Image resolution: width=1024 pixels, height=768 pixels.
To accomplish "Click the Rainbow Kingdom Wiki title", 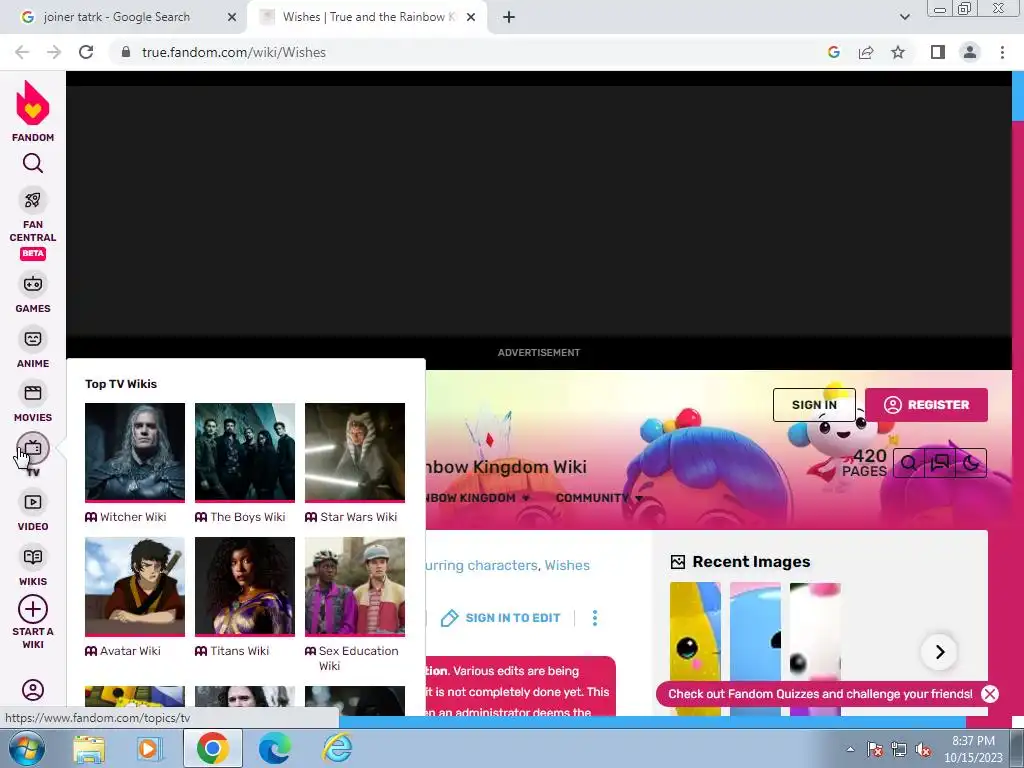I will tap(506, 467).
